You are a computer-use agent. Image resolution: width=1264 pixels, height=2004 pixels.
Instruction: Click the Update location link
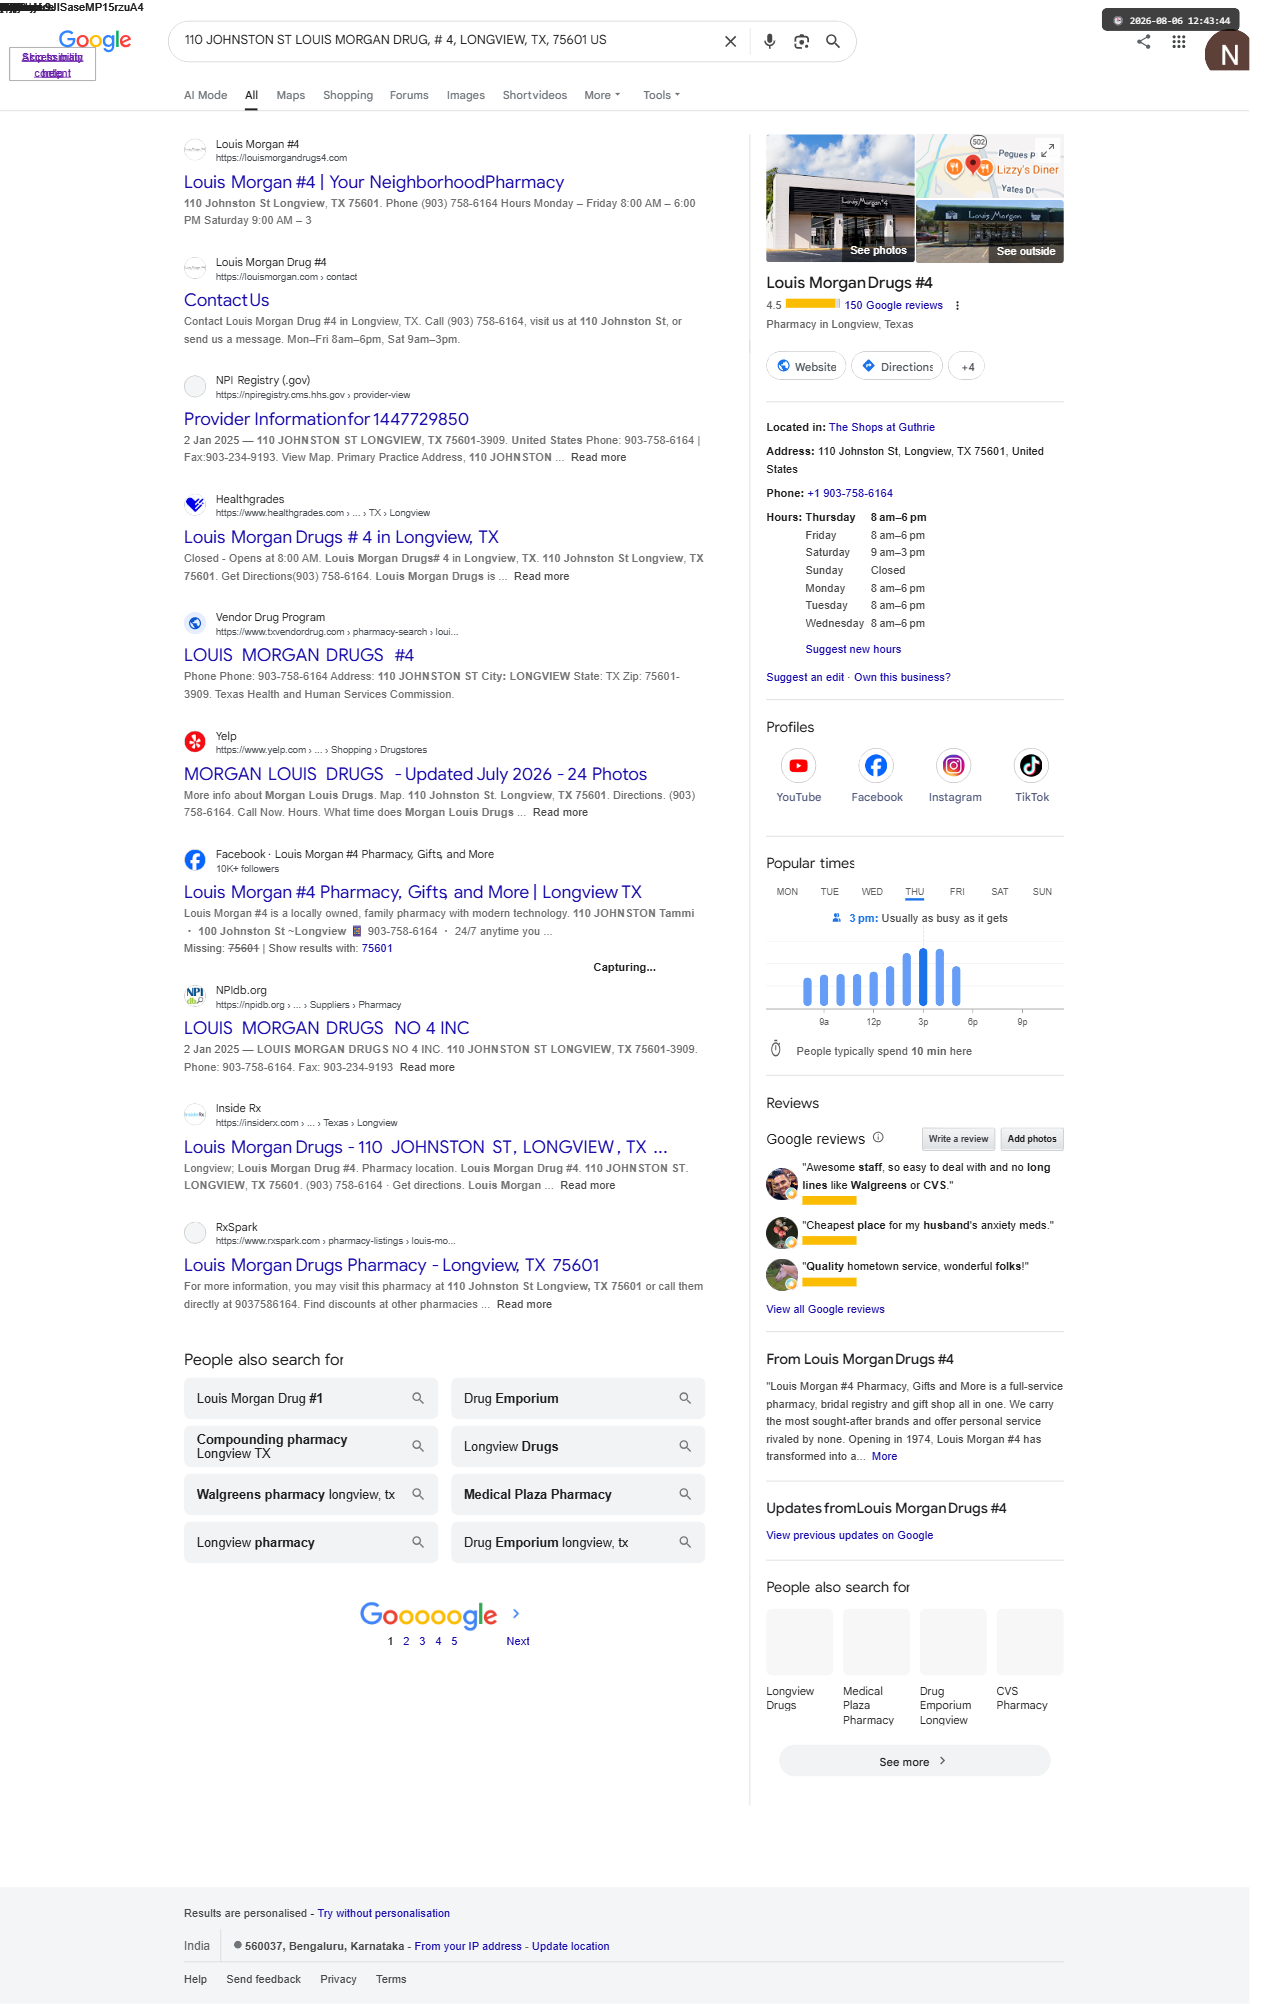[571, 1946]
